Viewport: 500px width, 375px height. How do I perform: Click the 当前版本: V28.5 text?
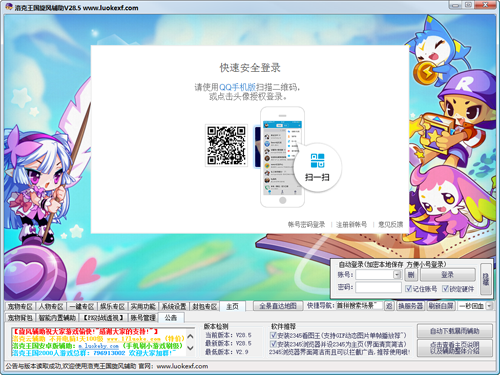[x=228, y=335]
